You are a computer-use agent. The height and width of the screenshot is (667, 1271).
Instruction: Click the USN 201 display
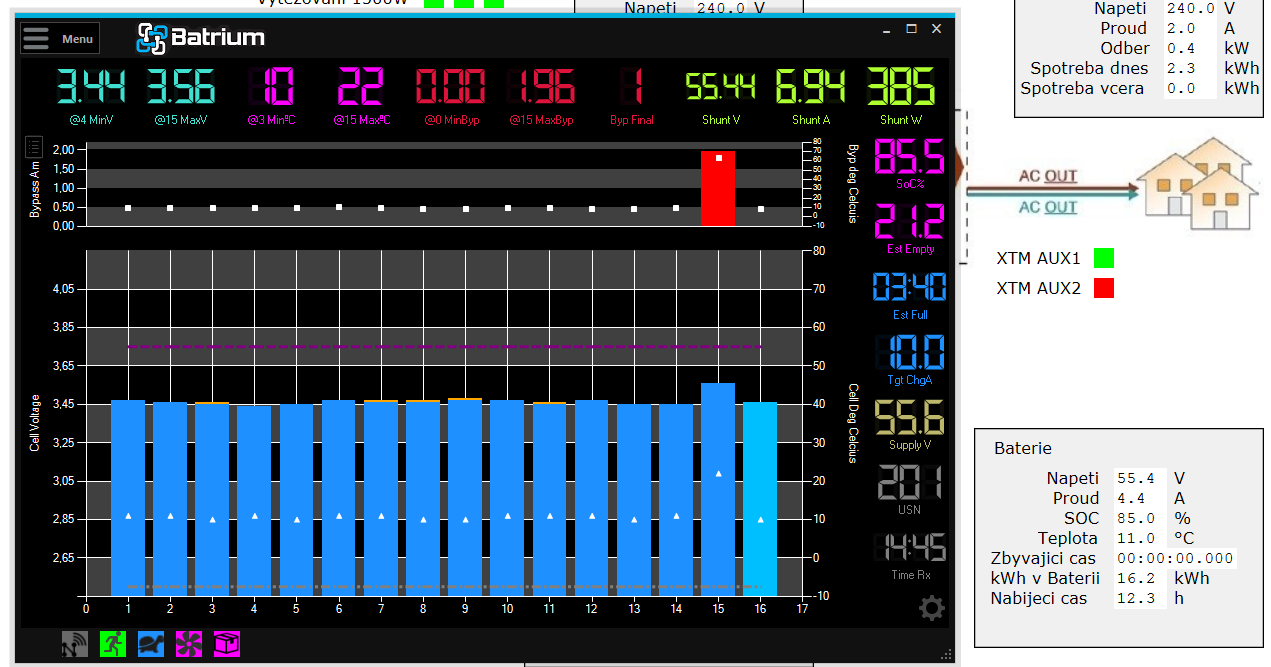pos(910,482)
